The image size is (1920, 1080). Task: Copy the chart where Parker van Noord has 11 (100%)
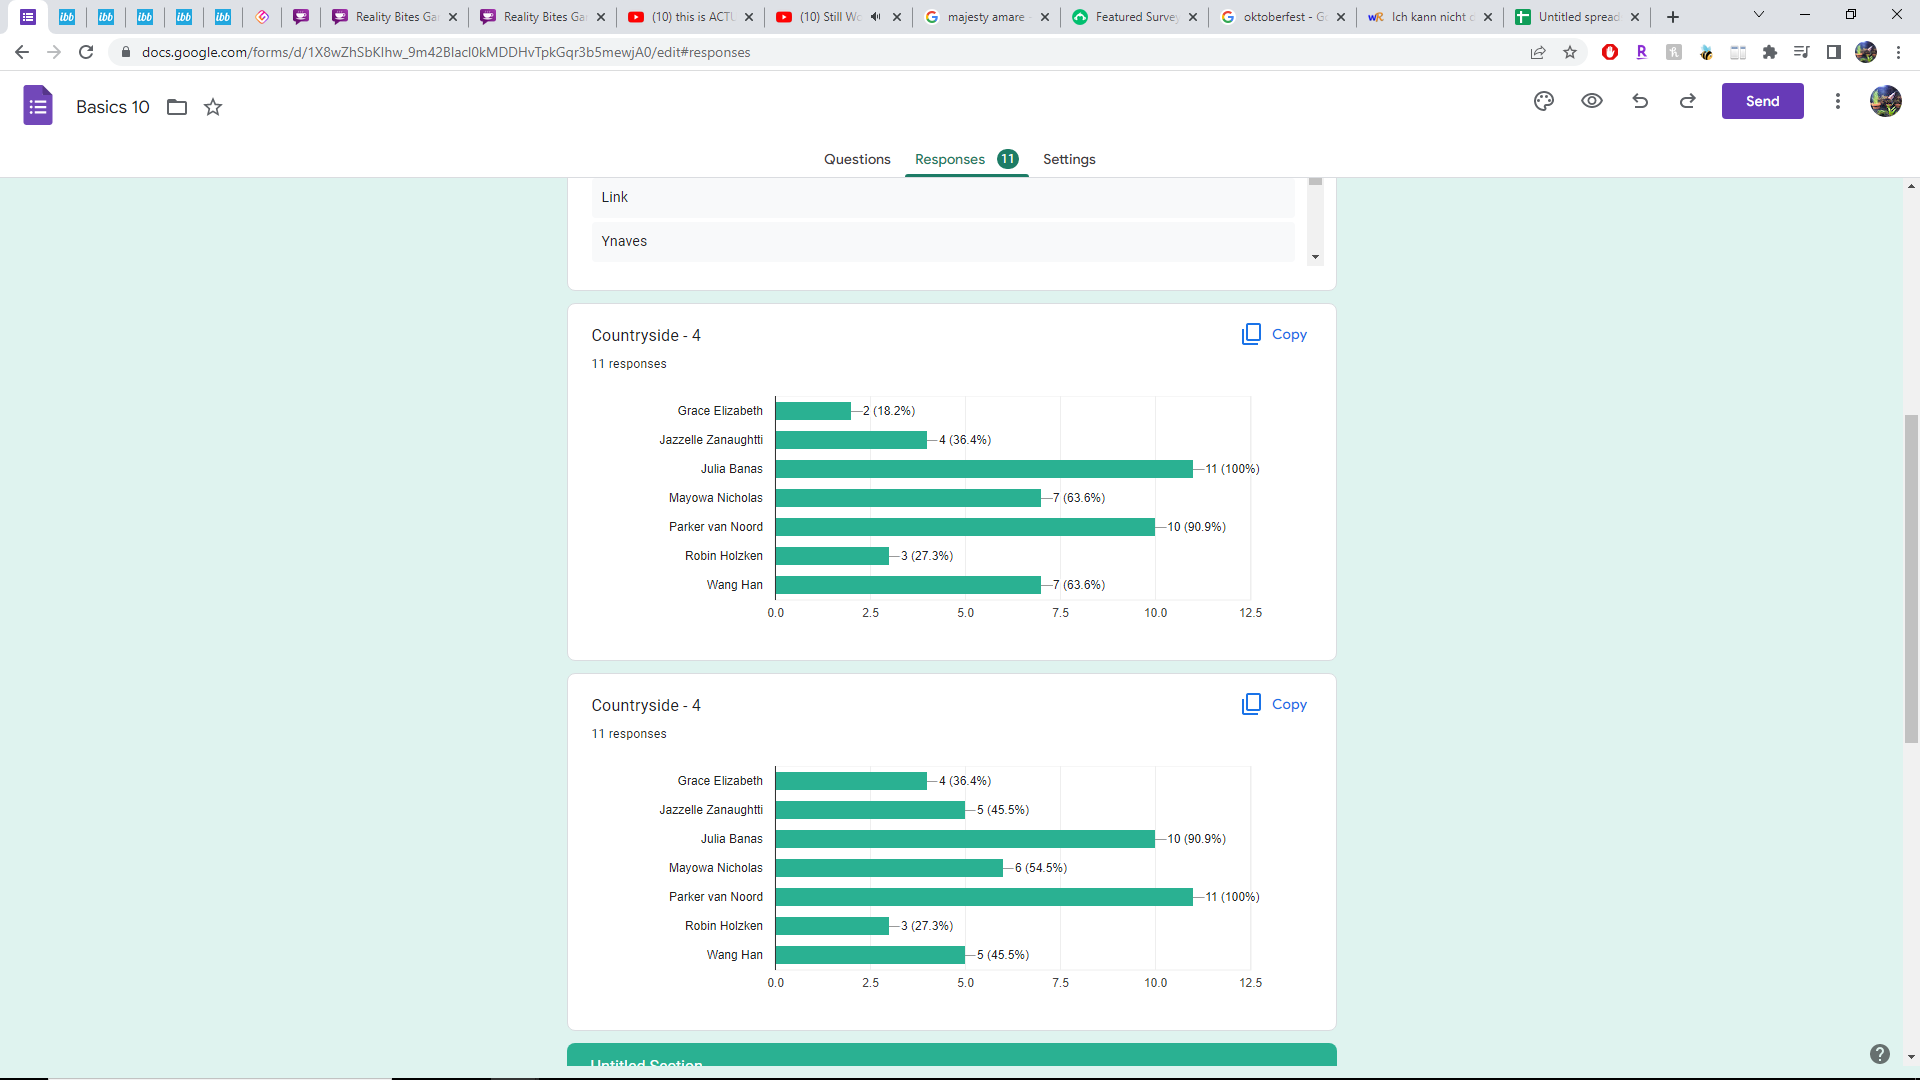[x=1275, y=704]
